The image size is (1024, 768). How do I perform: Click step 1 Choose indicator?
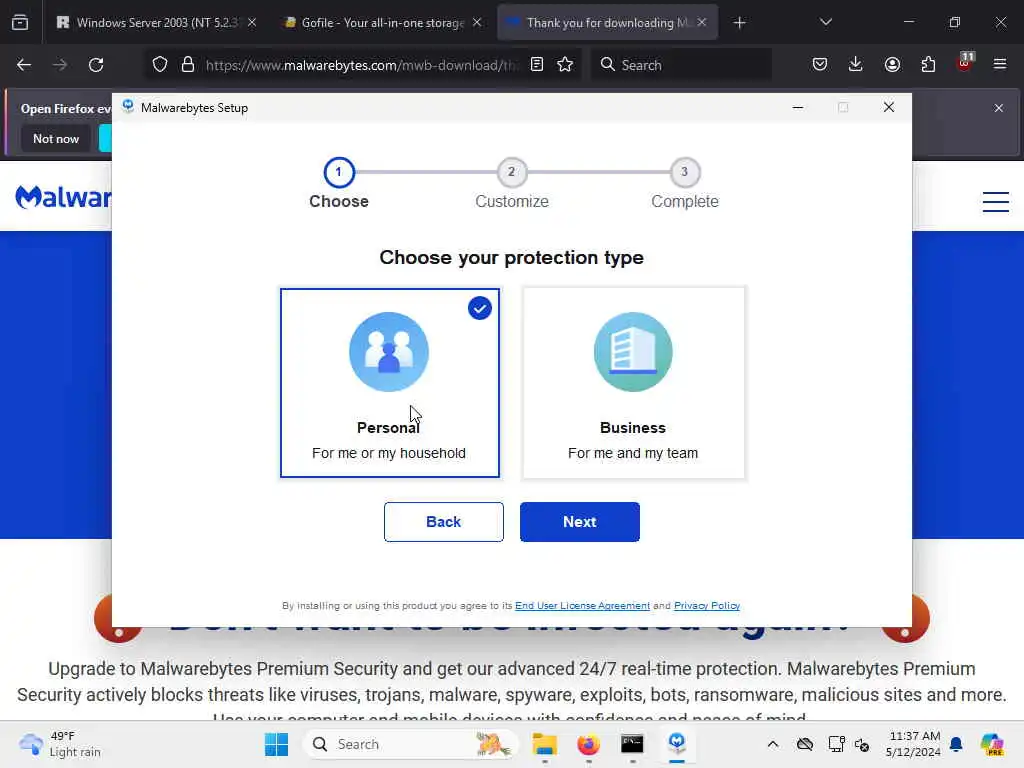[x=338, y=172]
